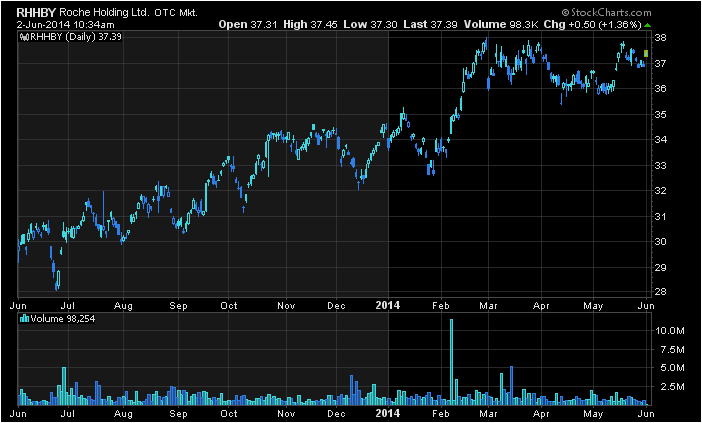This screenshot has height=423, width=702.
Task: Click the 2014 label on volume panel time axis
Action: [x=388, y=412]
